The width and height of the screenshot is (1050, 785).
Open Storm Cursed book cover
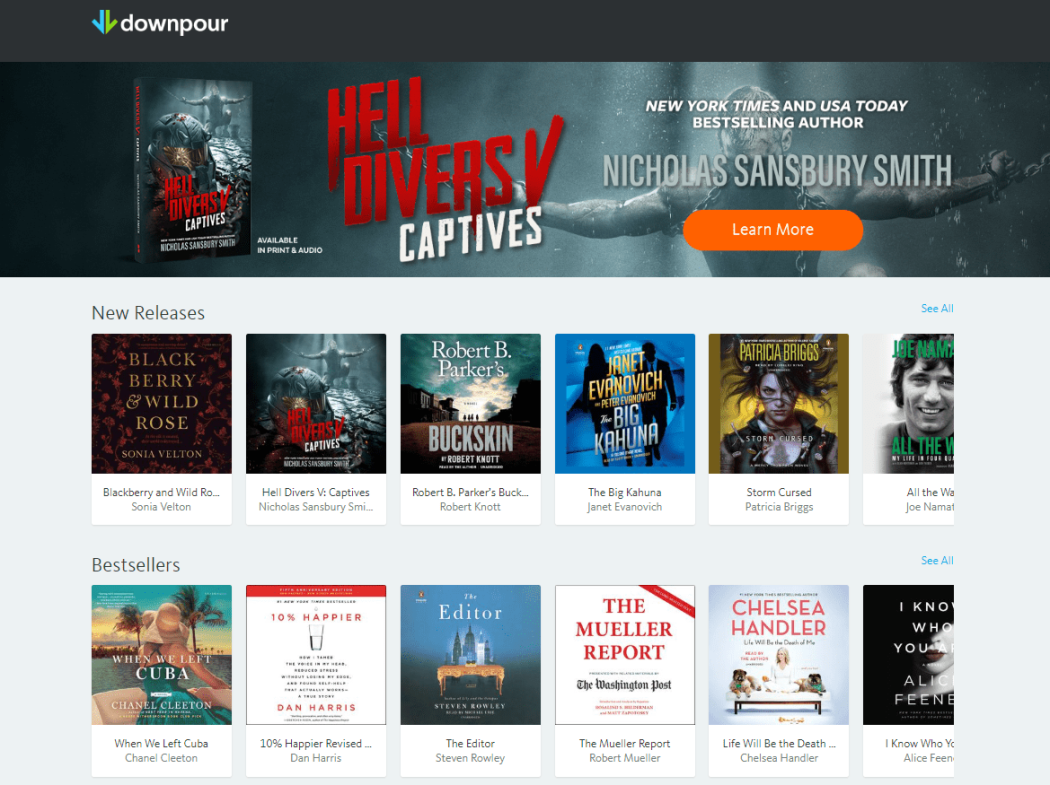point(779,404)
